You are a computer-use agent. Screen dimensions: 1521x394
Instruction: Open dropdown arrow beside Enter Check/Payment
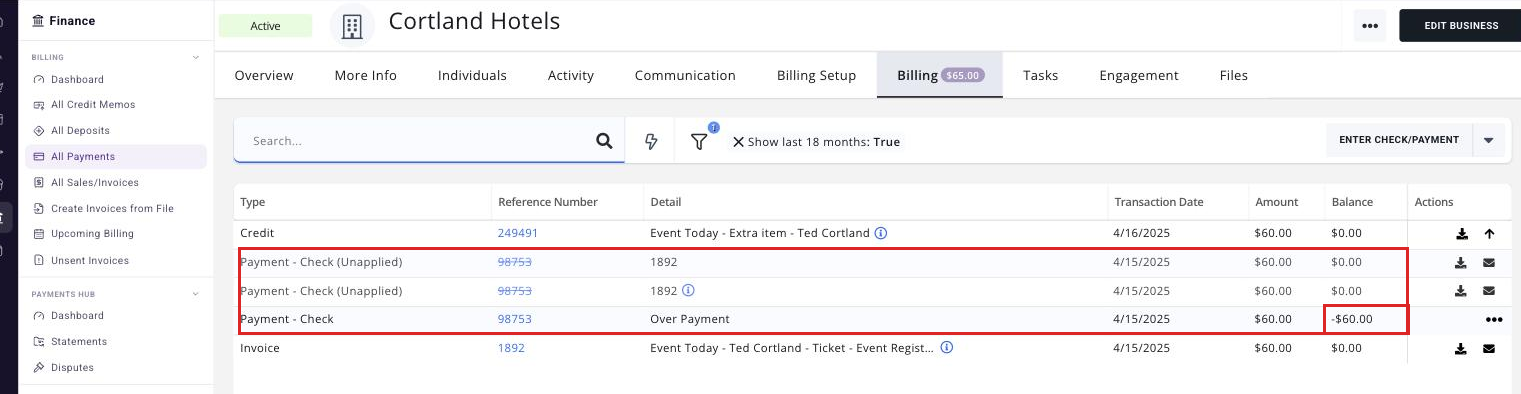(x=1488, y=141)
